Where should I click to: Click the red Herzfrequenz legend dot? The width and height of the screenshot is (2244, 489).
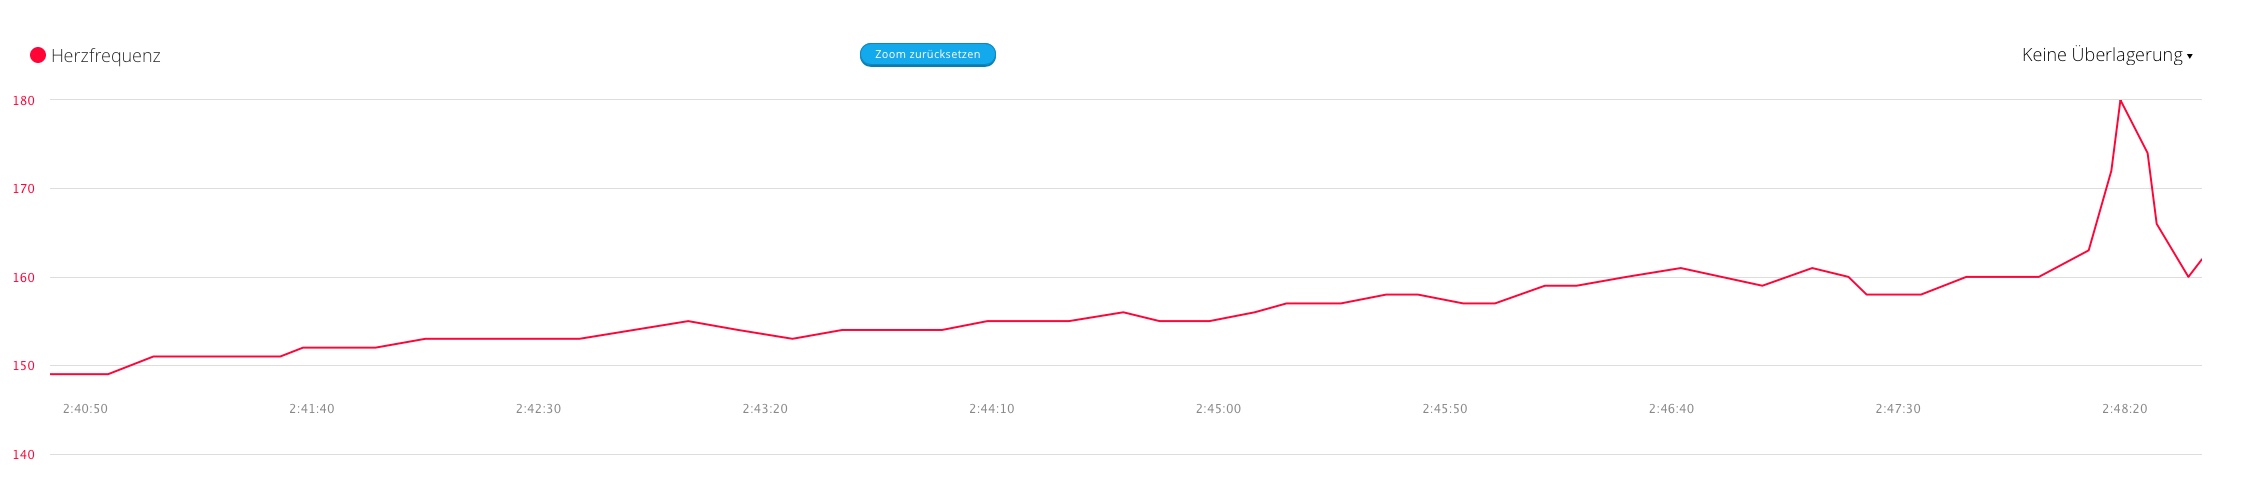click(x=38, y=55)
